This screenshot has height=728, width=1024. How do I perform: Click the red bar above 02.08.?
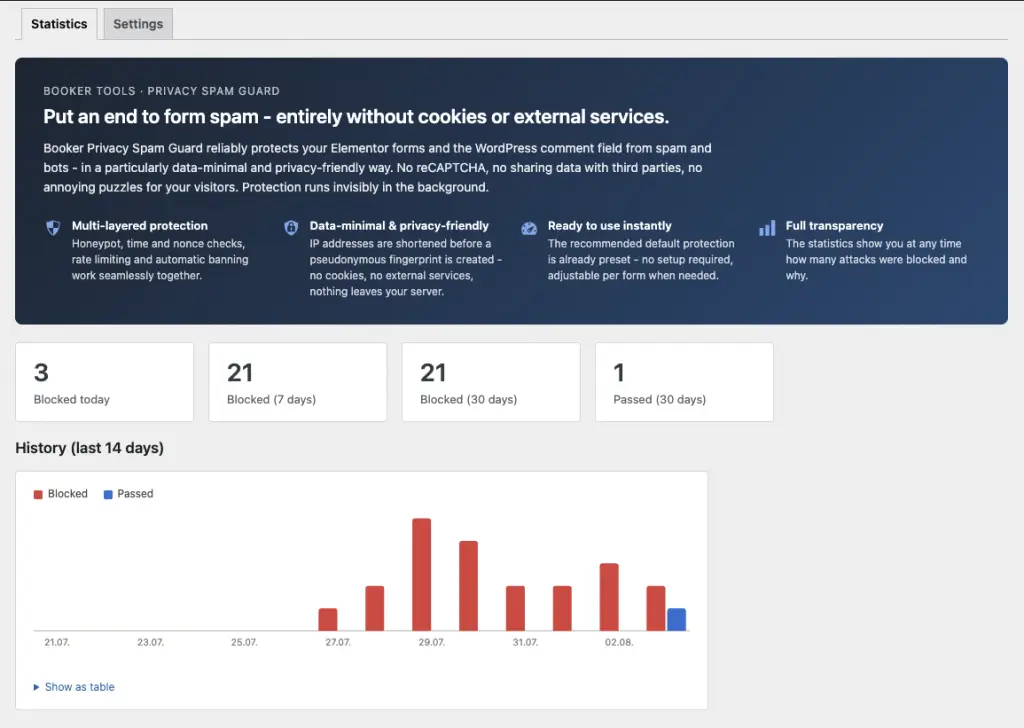[609, 597]
